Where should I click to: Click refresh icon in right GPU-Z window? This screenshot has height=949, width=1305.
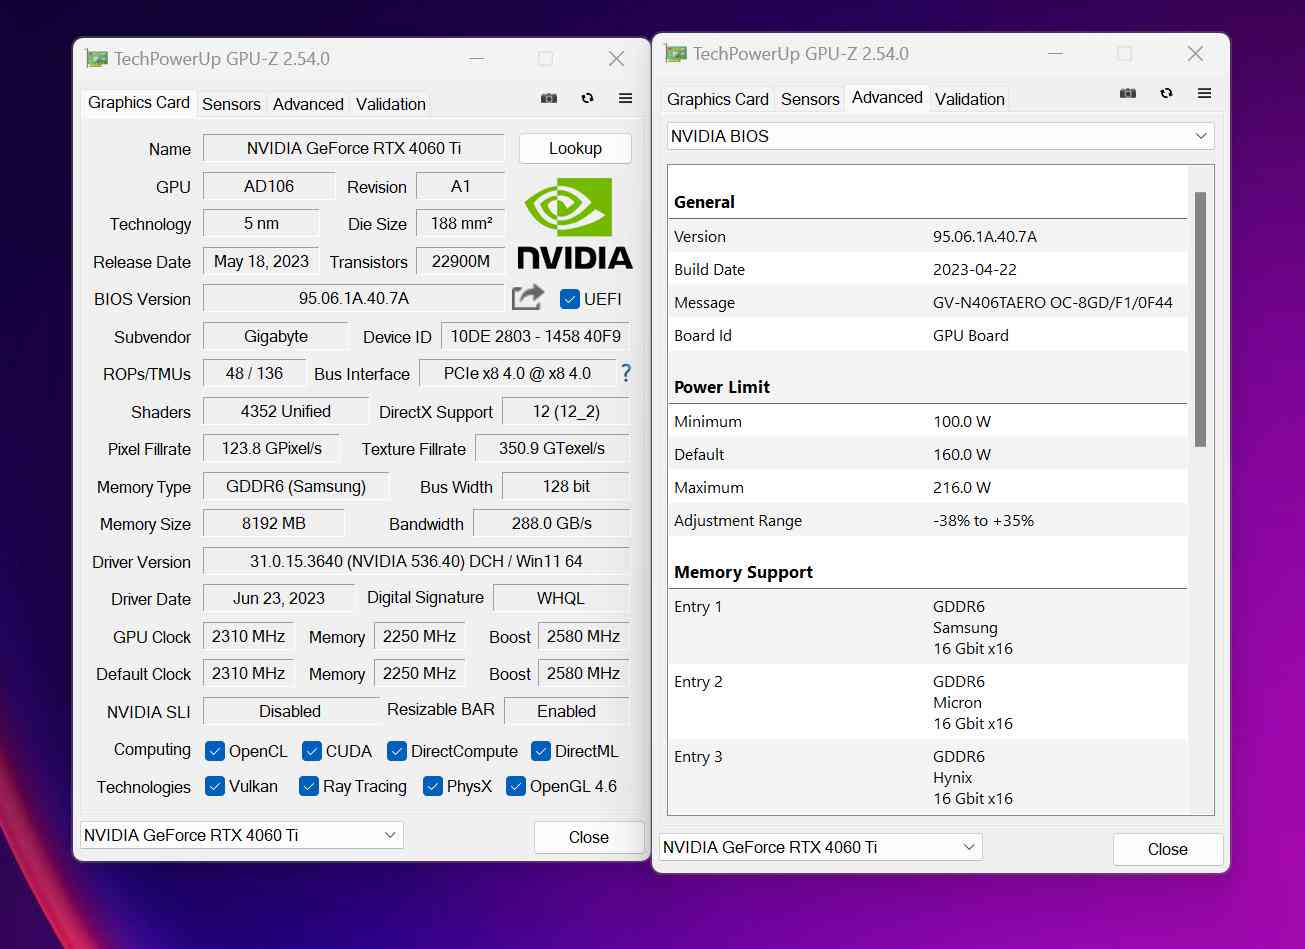(x=1166, y=93)
